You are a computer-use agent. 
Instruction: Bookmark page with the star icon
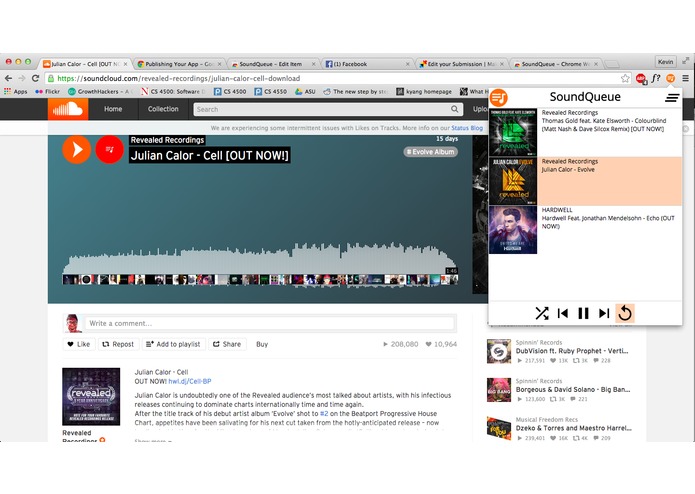(625, 78)
